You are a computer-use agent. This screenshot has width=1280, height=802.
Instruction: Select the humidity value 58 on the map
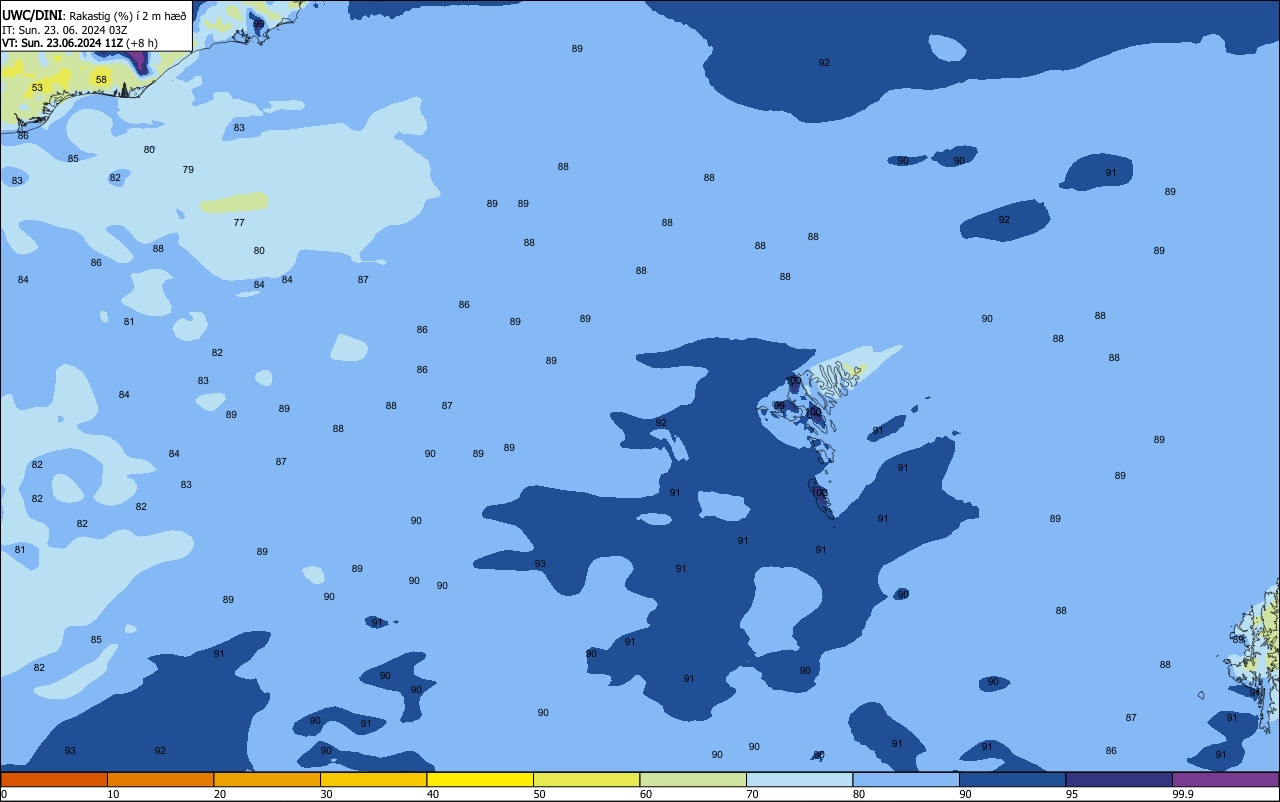(101, 79)
